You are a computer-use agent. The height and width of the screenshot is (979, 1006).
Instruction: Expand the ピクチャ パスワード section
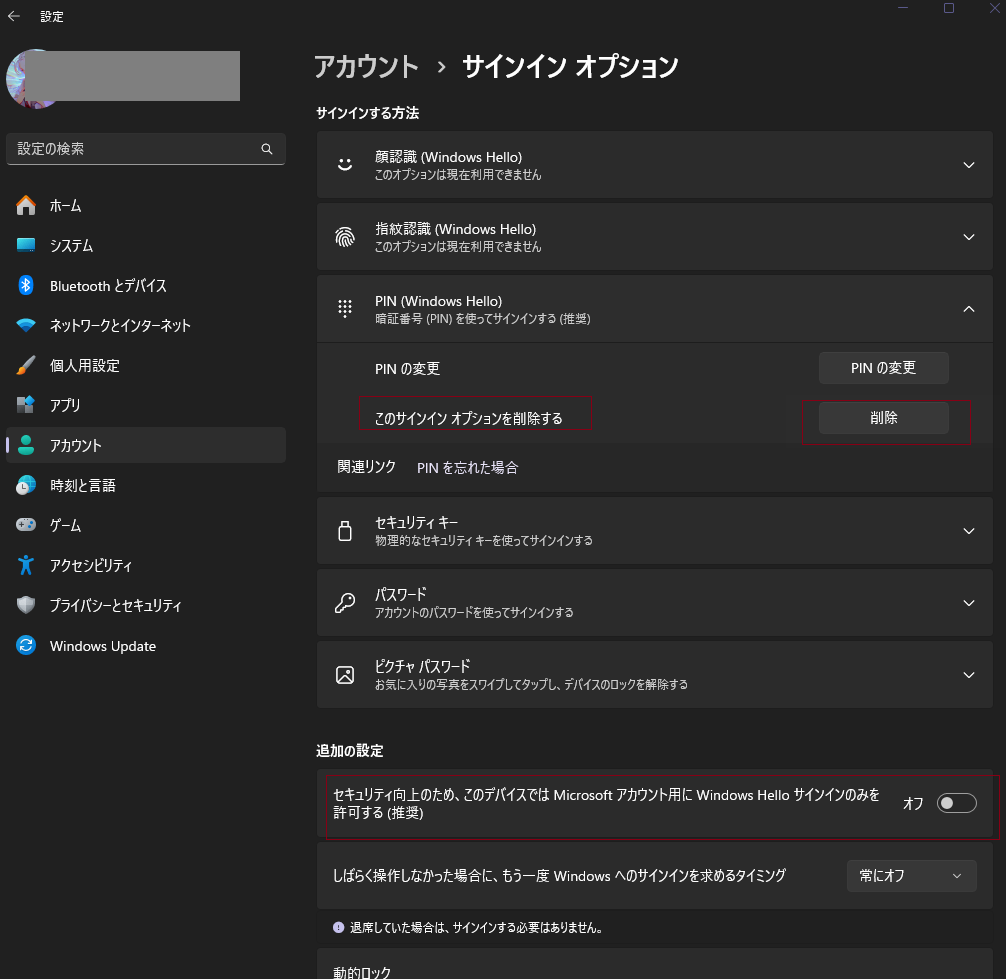pyautogui.click(x=969, y=674)
